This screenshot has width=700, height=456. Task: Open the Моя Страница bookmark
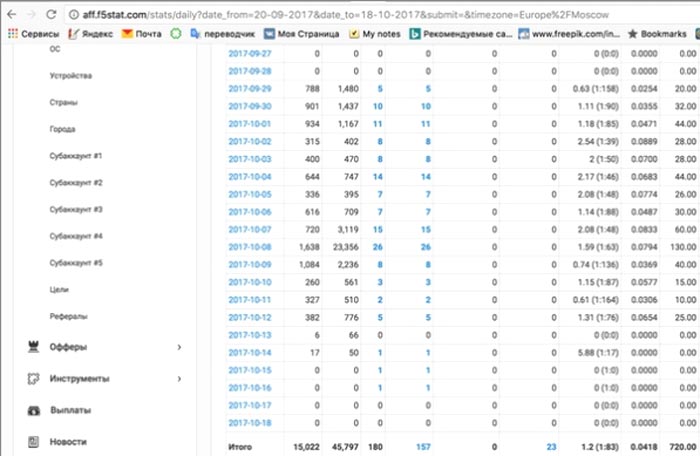(301, 34)
